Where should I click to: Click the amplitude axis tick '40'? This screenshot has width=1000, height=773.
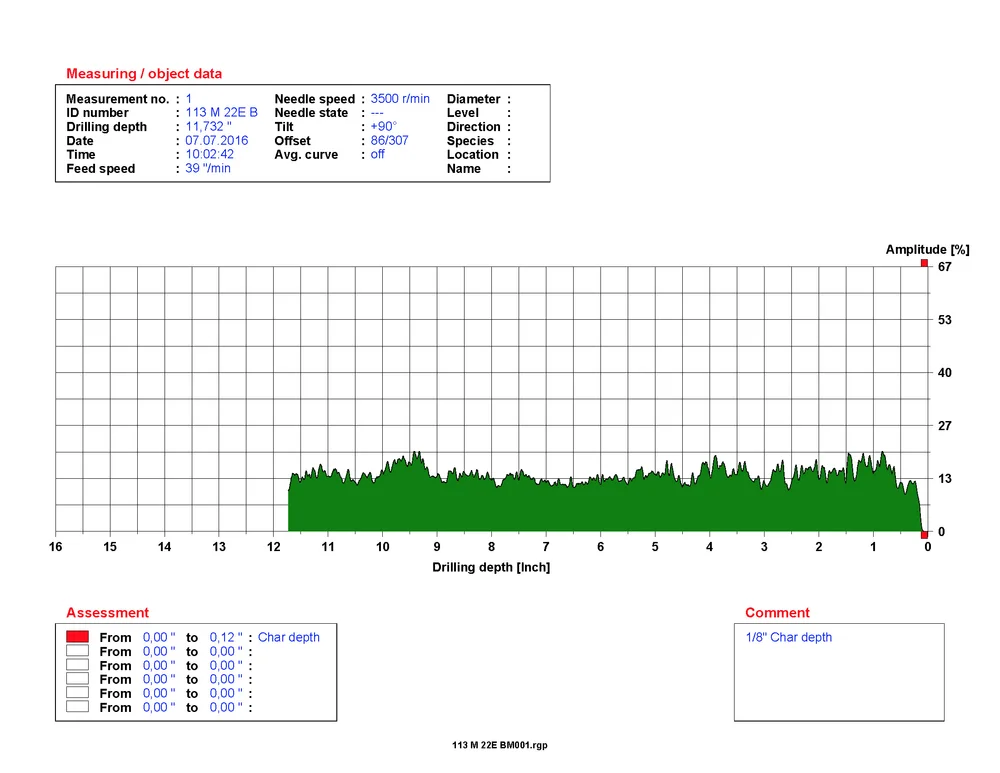click(x=945, y=372)
